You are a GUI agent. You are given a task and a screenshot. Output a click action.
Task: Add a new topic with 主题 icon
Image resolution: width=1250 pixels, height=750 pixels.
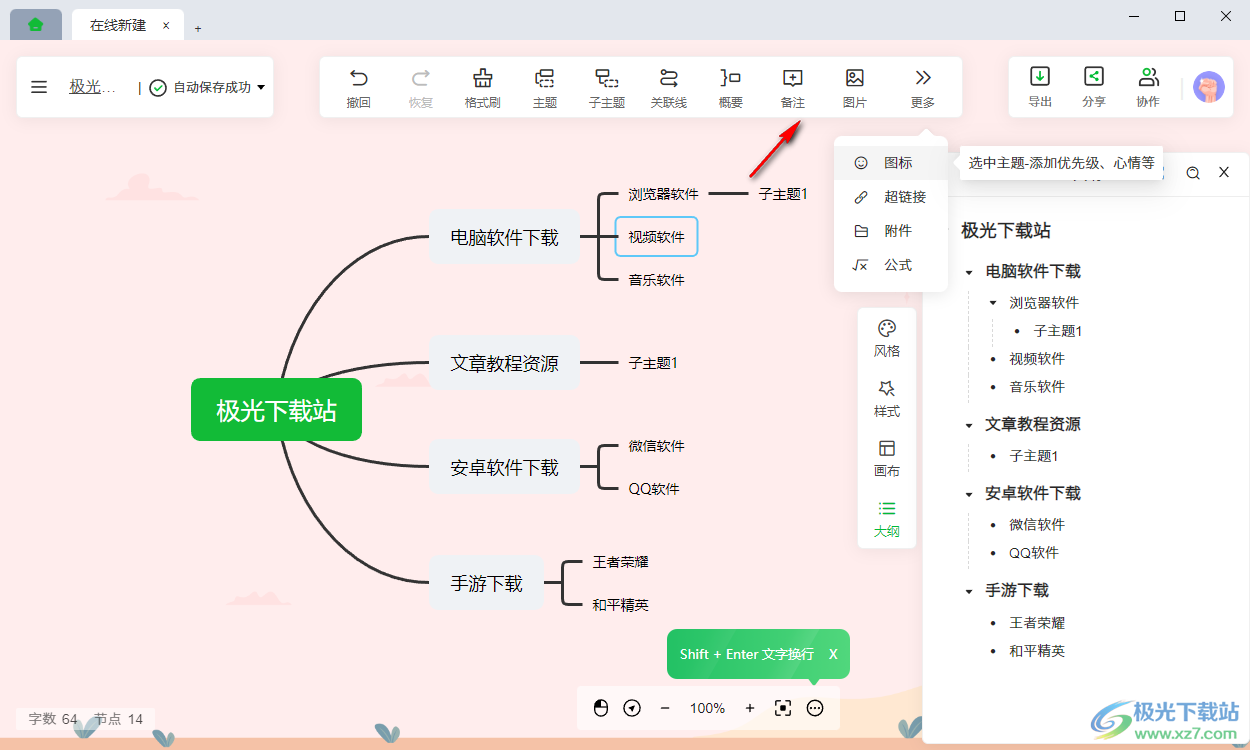[545, 78]
